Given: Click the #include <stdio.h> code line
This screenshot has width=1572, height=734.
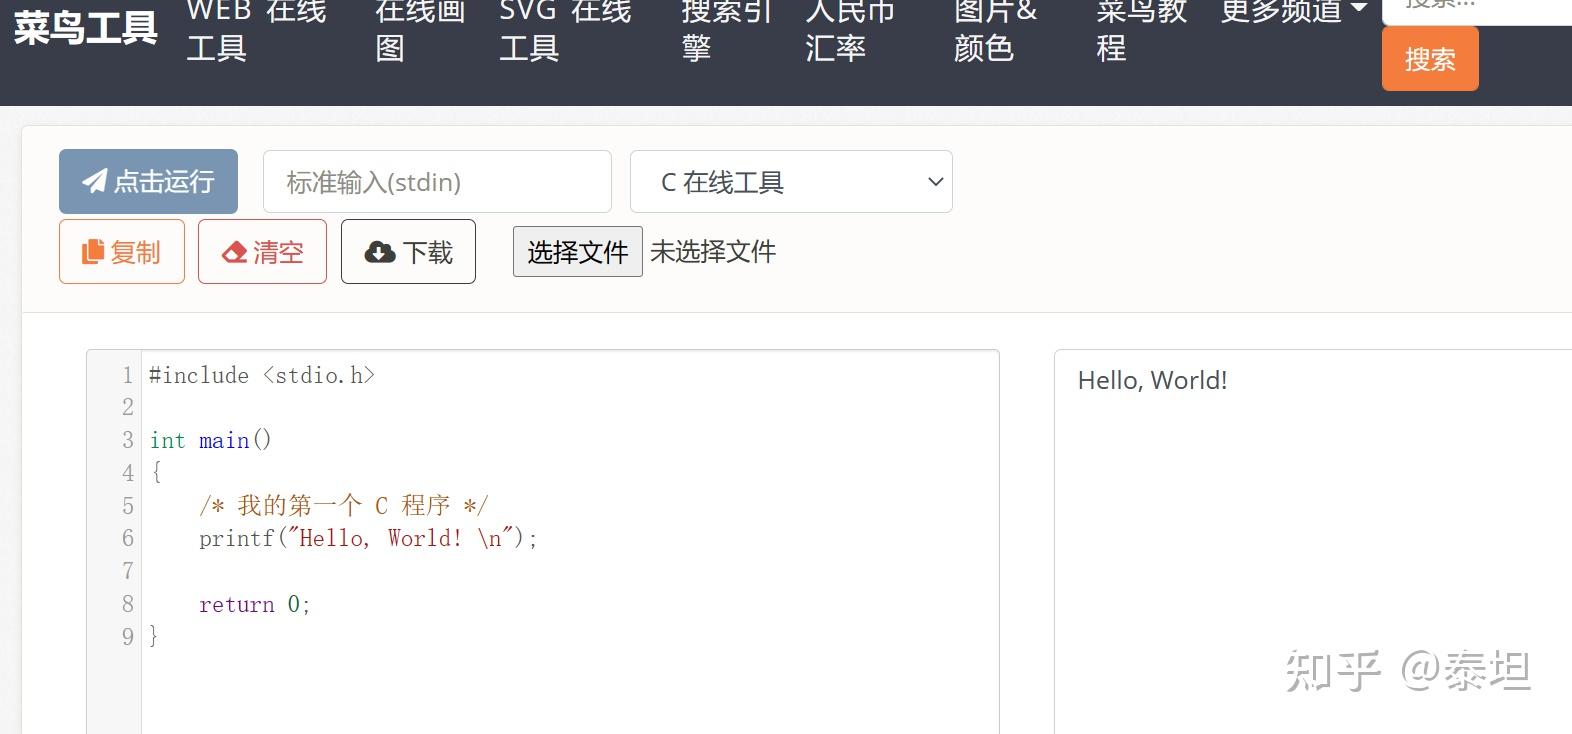Looking at the screenshot, I should coord(262,375).
